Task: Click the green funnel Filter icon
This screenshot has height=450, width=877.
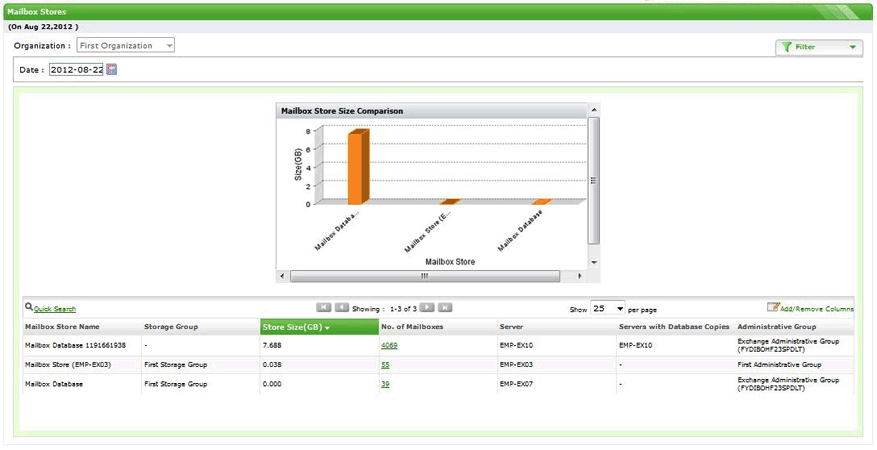Action: click(787, 47)
